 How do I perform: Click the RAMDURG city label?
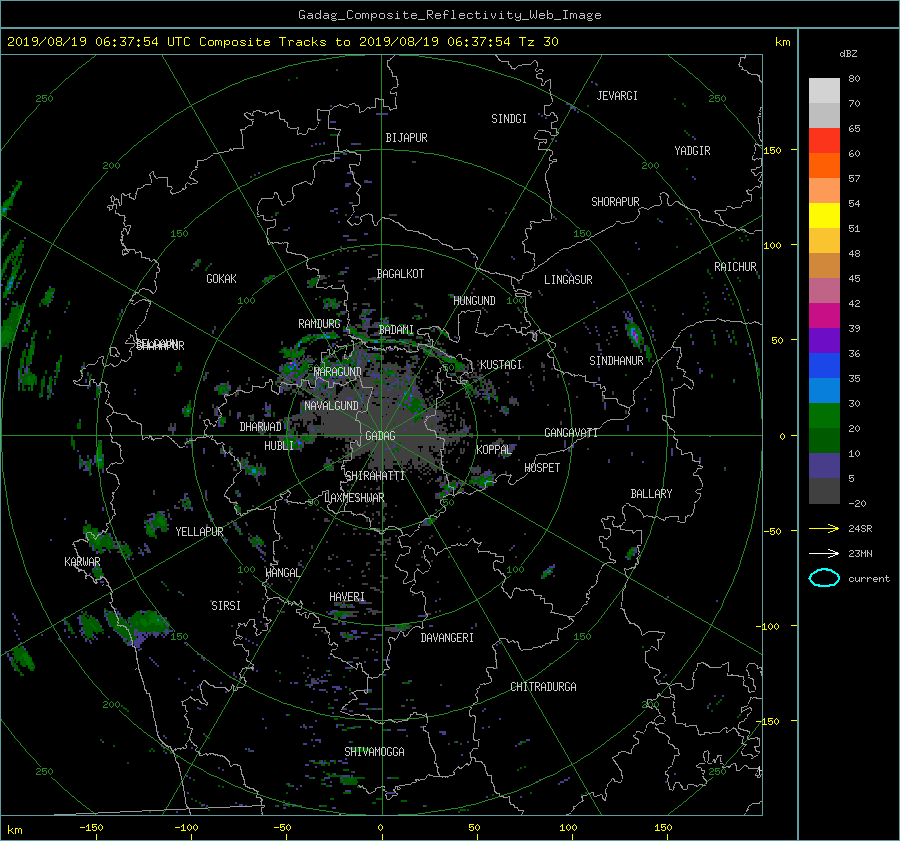(x=319, y=324)
